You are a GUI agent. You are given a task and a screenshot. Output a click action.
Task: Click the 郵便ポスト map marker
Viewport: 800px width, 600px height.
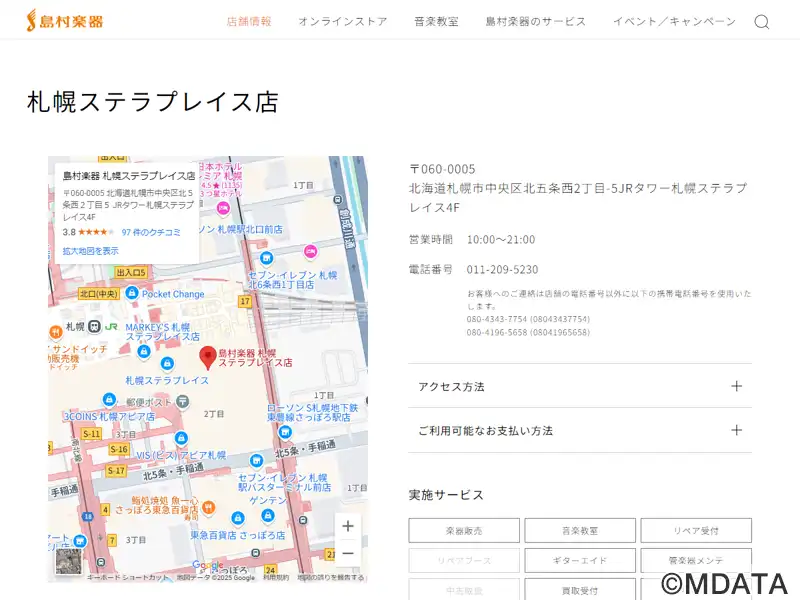pos(183,402)
